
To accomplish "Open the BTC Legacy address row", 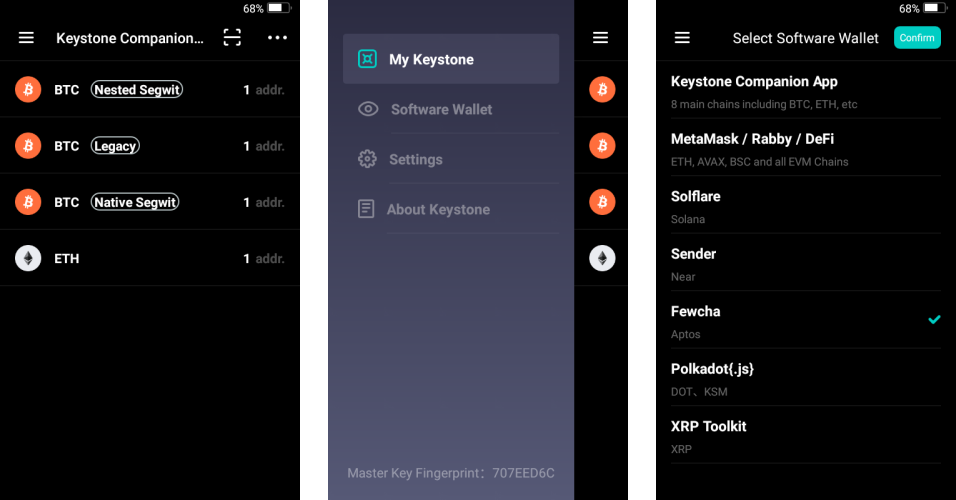I will tap(150, 146).
